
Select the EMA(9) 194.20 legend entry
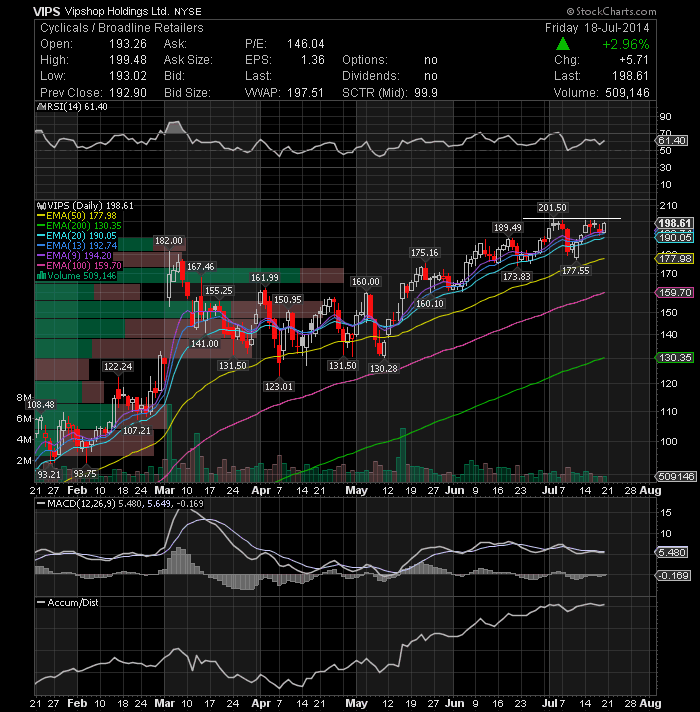74,256
